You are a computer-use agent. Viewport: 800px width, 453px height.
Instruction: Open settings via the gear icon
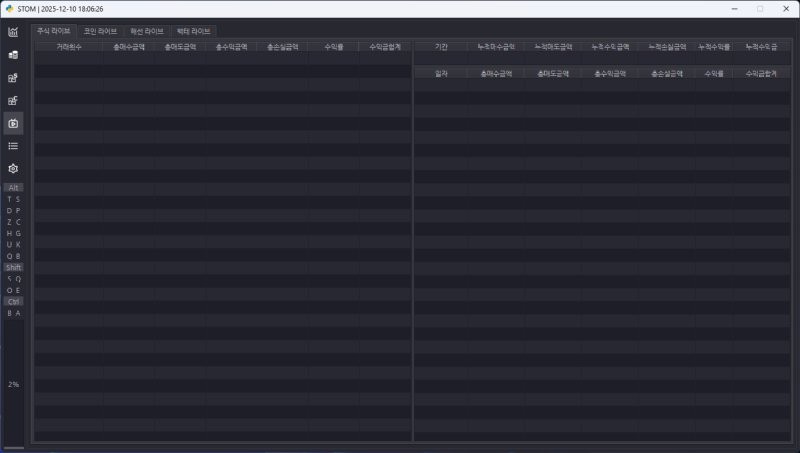click(x=13, y=169)
